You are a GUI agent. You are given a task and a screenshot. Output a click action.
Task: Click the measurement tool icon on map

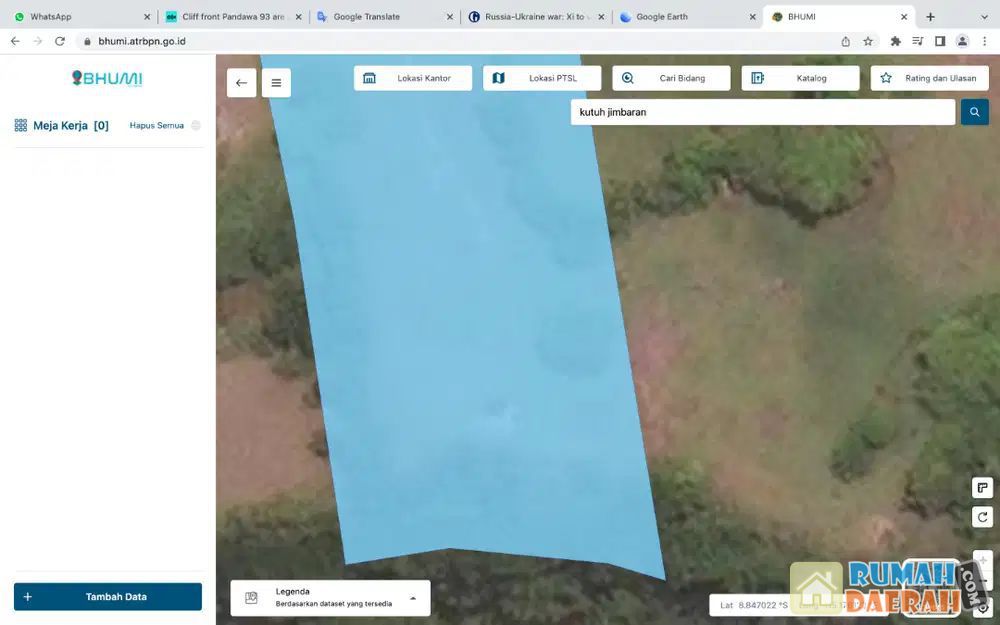[982, 488]
